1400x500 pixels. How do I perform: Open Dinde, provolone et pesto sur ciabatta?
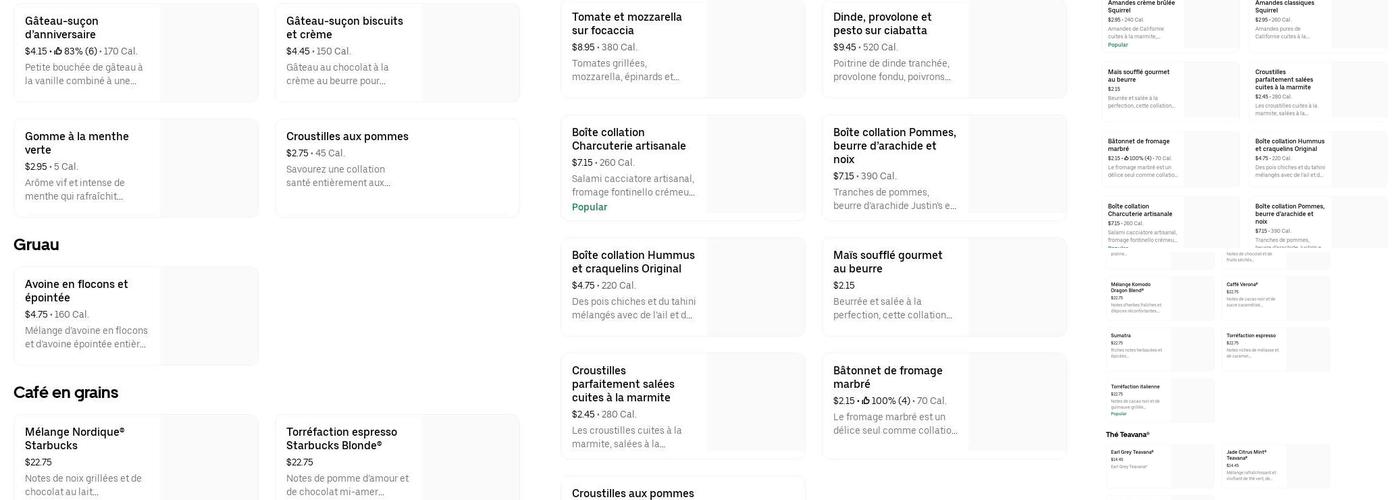pyautogui.click(x=944, y=48)
